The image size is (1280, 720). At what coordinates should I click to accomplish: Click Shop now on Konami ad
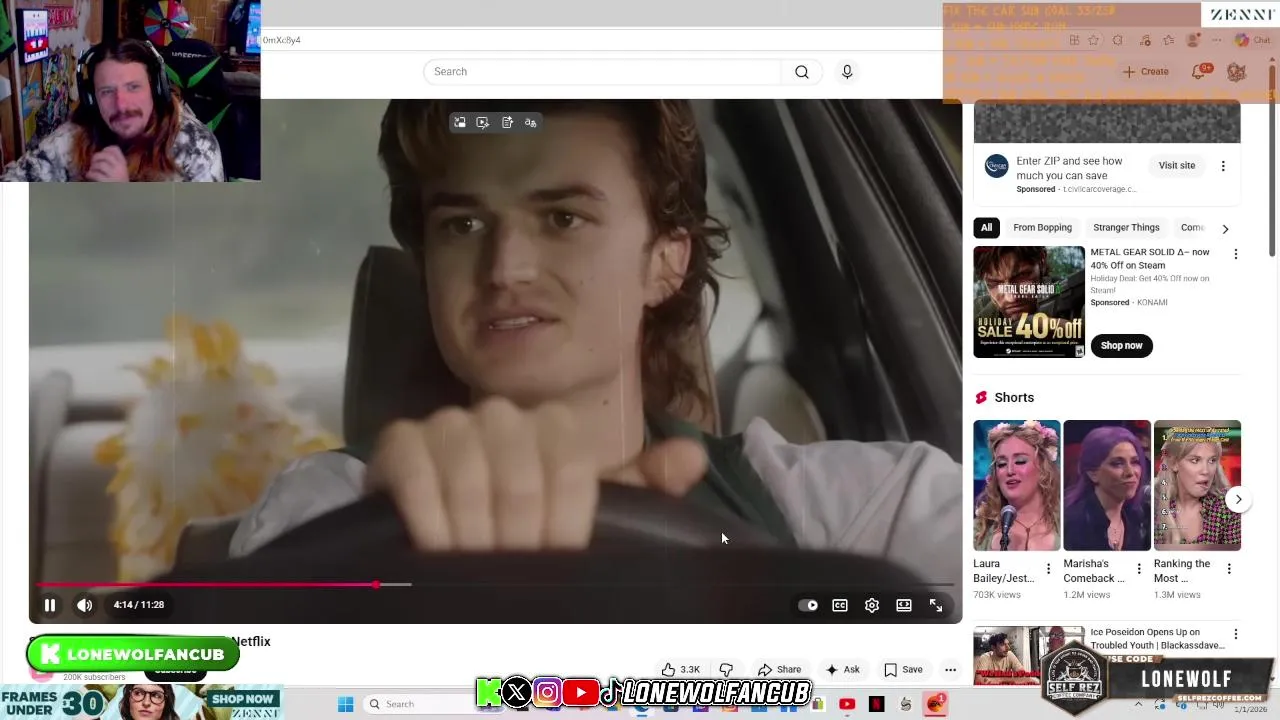pos(1121,346)
